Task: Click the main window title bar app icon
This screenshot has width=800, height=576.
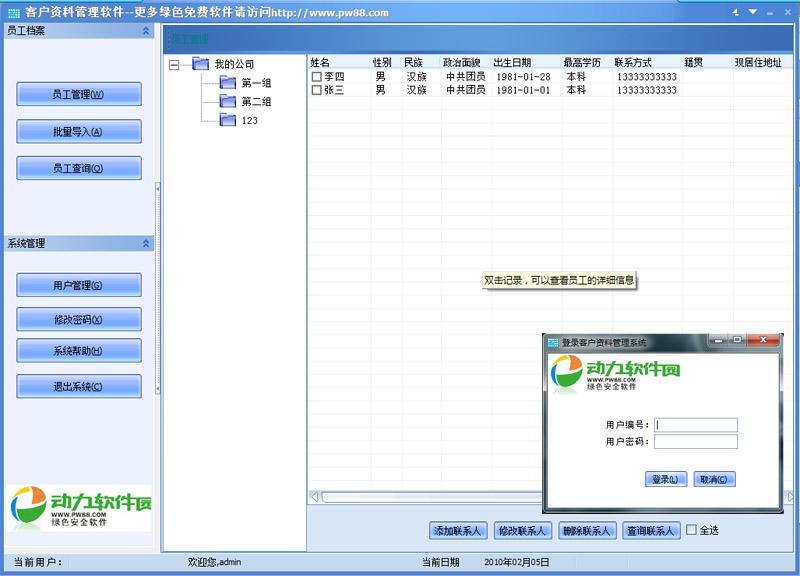Action: (x=13, y=11)
